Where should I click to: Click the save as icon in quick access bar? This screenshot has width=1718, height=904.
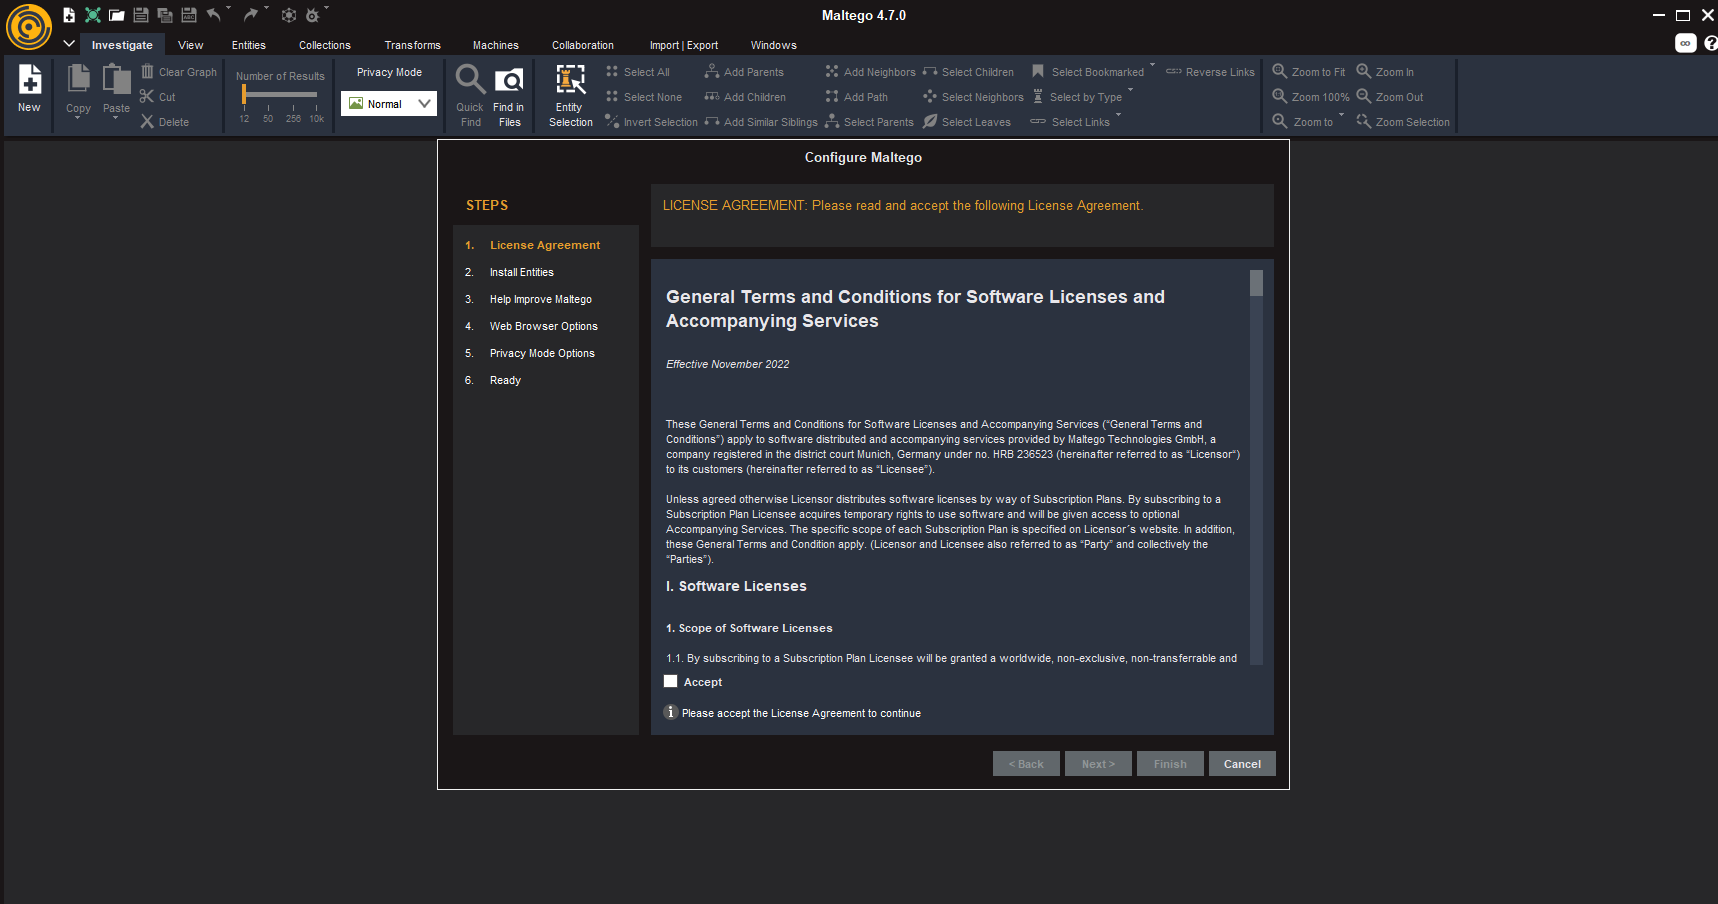pos(189,15)
